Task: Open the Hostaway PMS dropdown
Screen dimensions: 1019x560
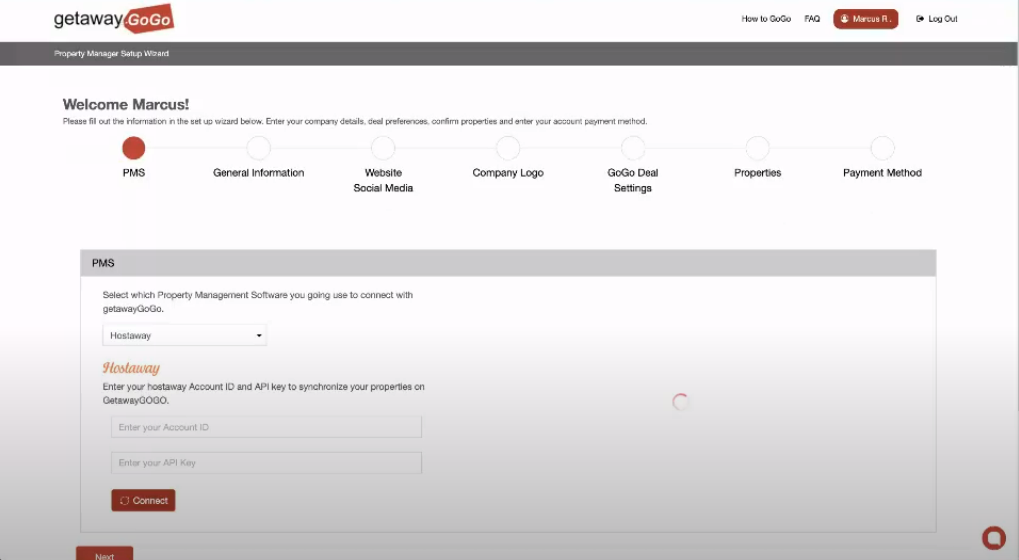Action: click(185, 335)
